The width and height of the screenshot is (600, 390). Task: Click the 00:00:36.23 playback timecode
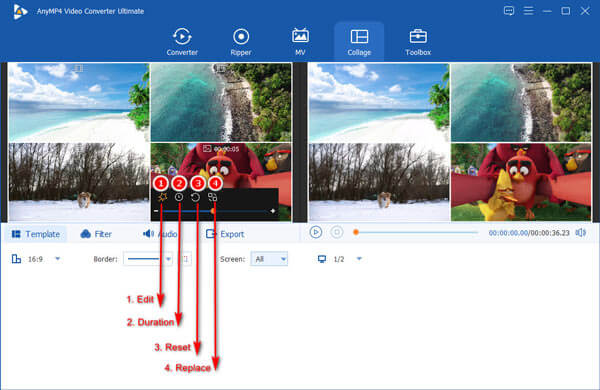click(x=549, y=233)
